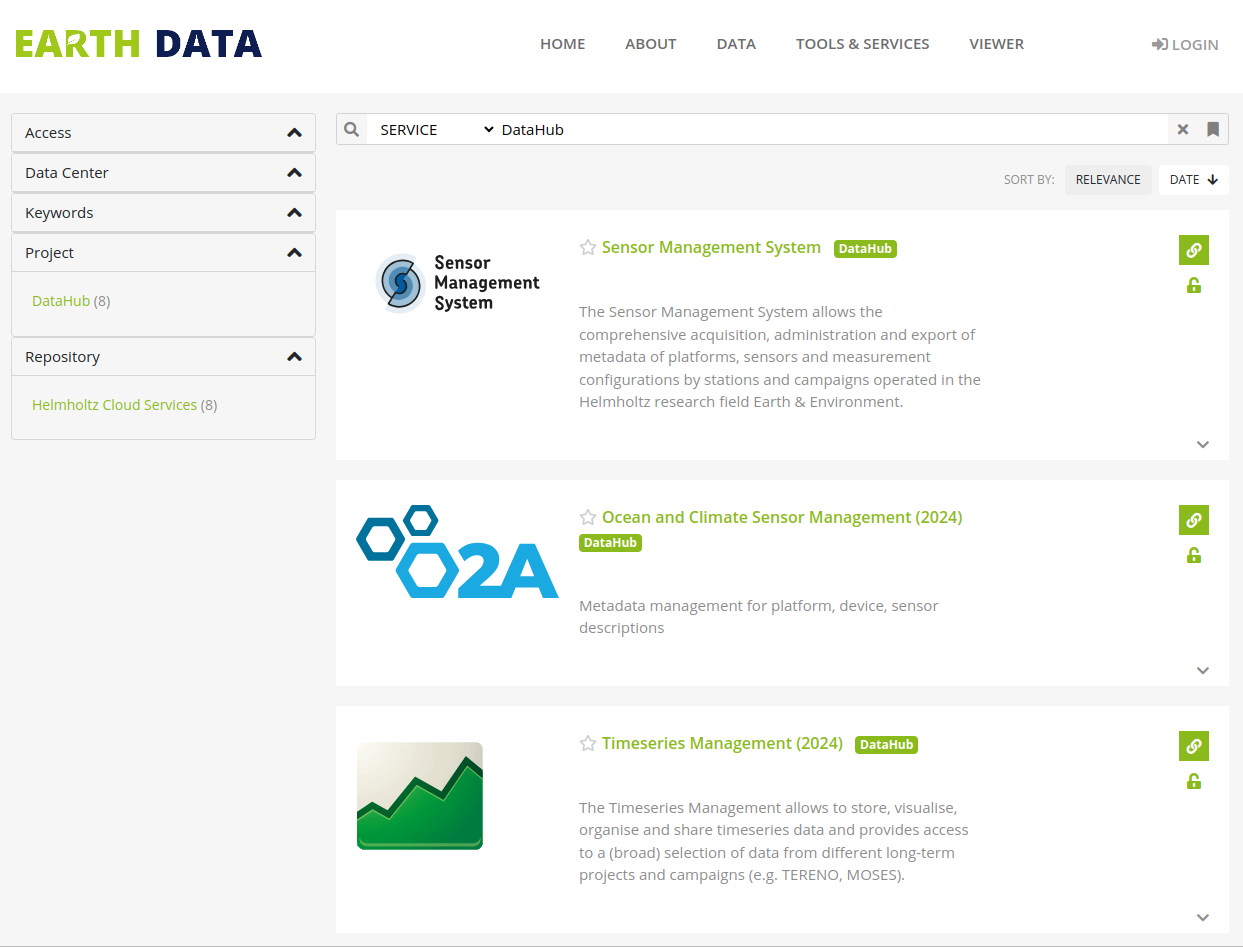Click the bookmark icon in search bar

1213,129
